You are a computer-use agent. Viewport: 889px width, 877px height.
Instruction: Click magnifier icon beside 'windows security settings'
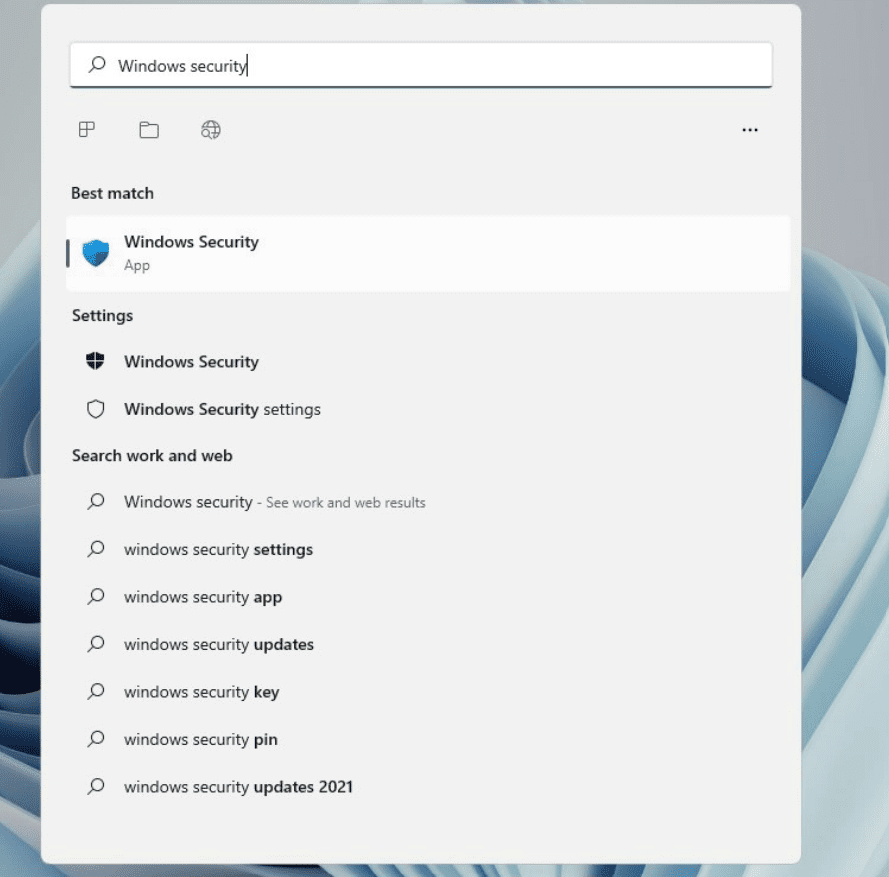tap(96, 549)
